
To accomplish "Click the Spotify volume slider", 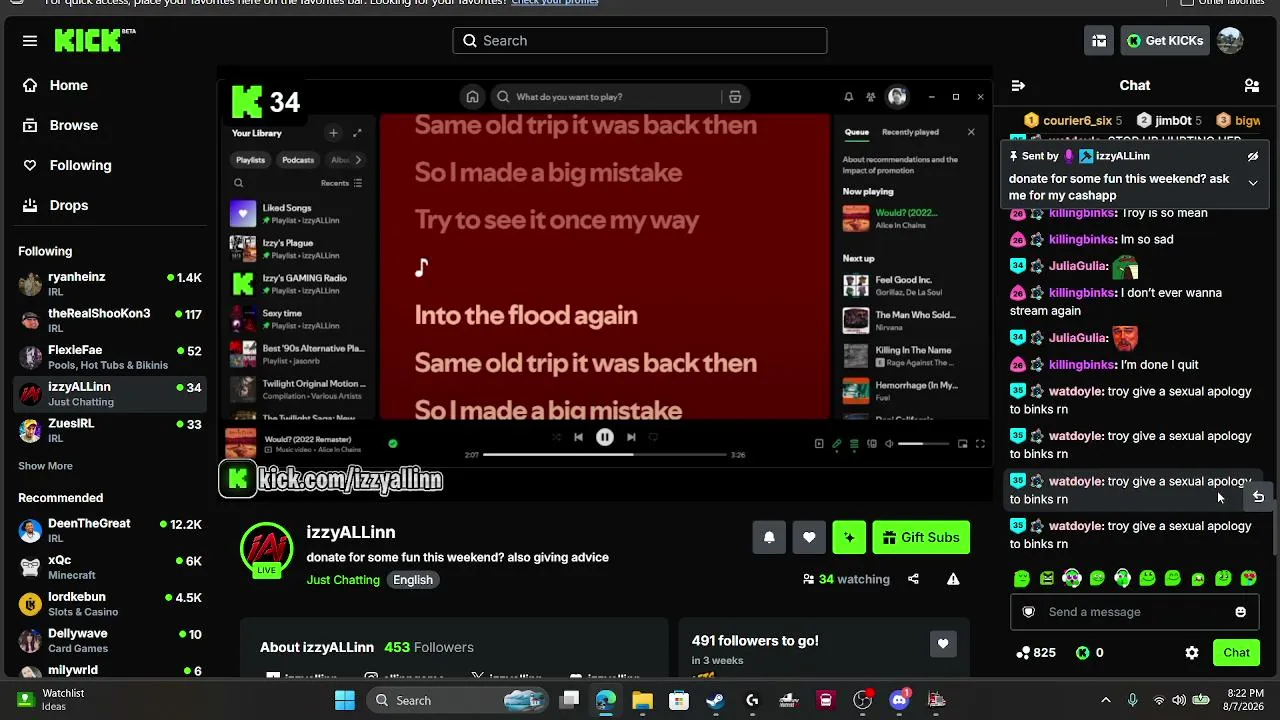I will 922,444.
